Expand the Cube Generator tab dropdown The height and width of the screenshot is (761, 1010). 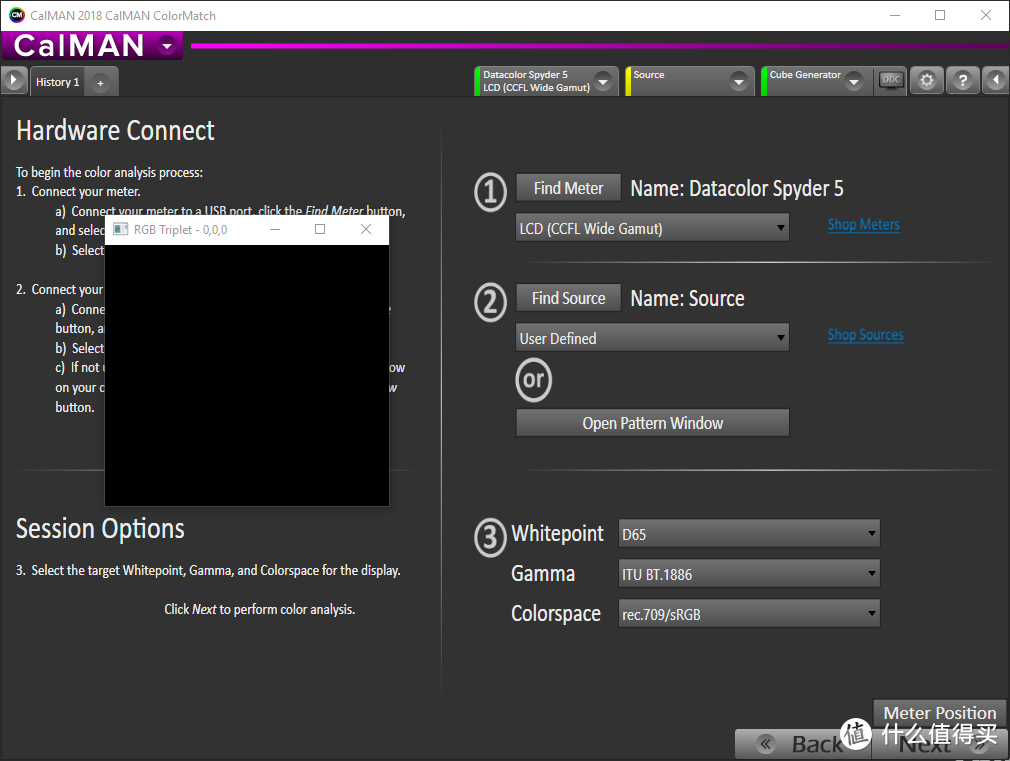tap(854, 82)
